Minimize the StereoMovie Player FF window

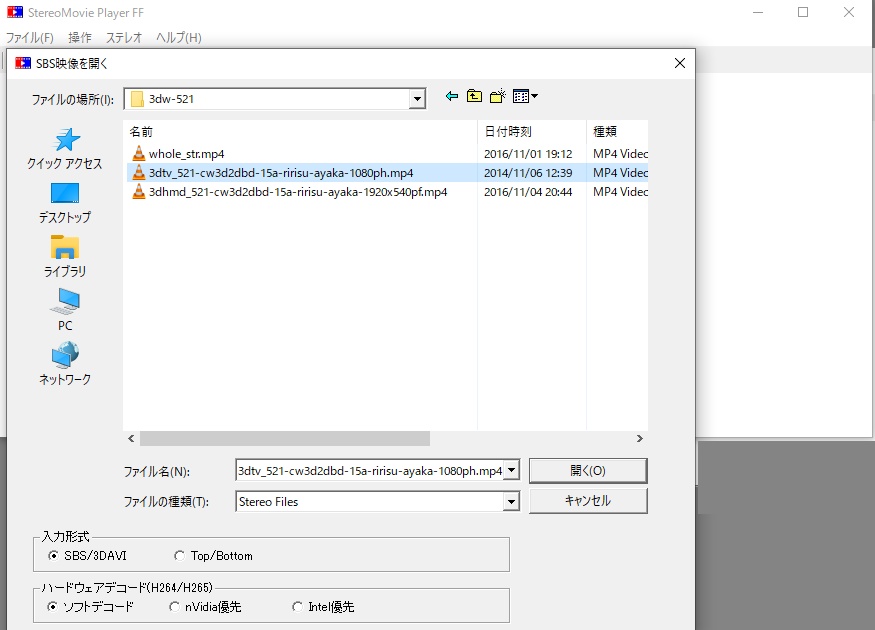[758, 12]
